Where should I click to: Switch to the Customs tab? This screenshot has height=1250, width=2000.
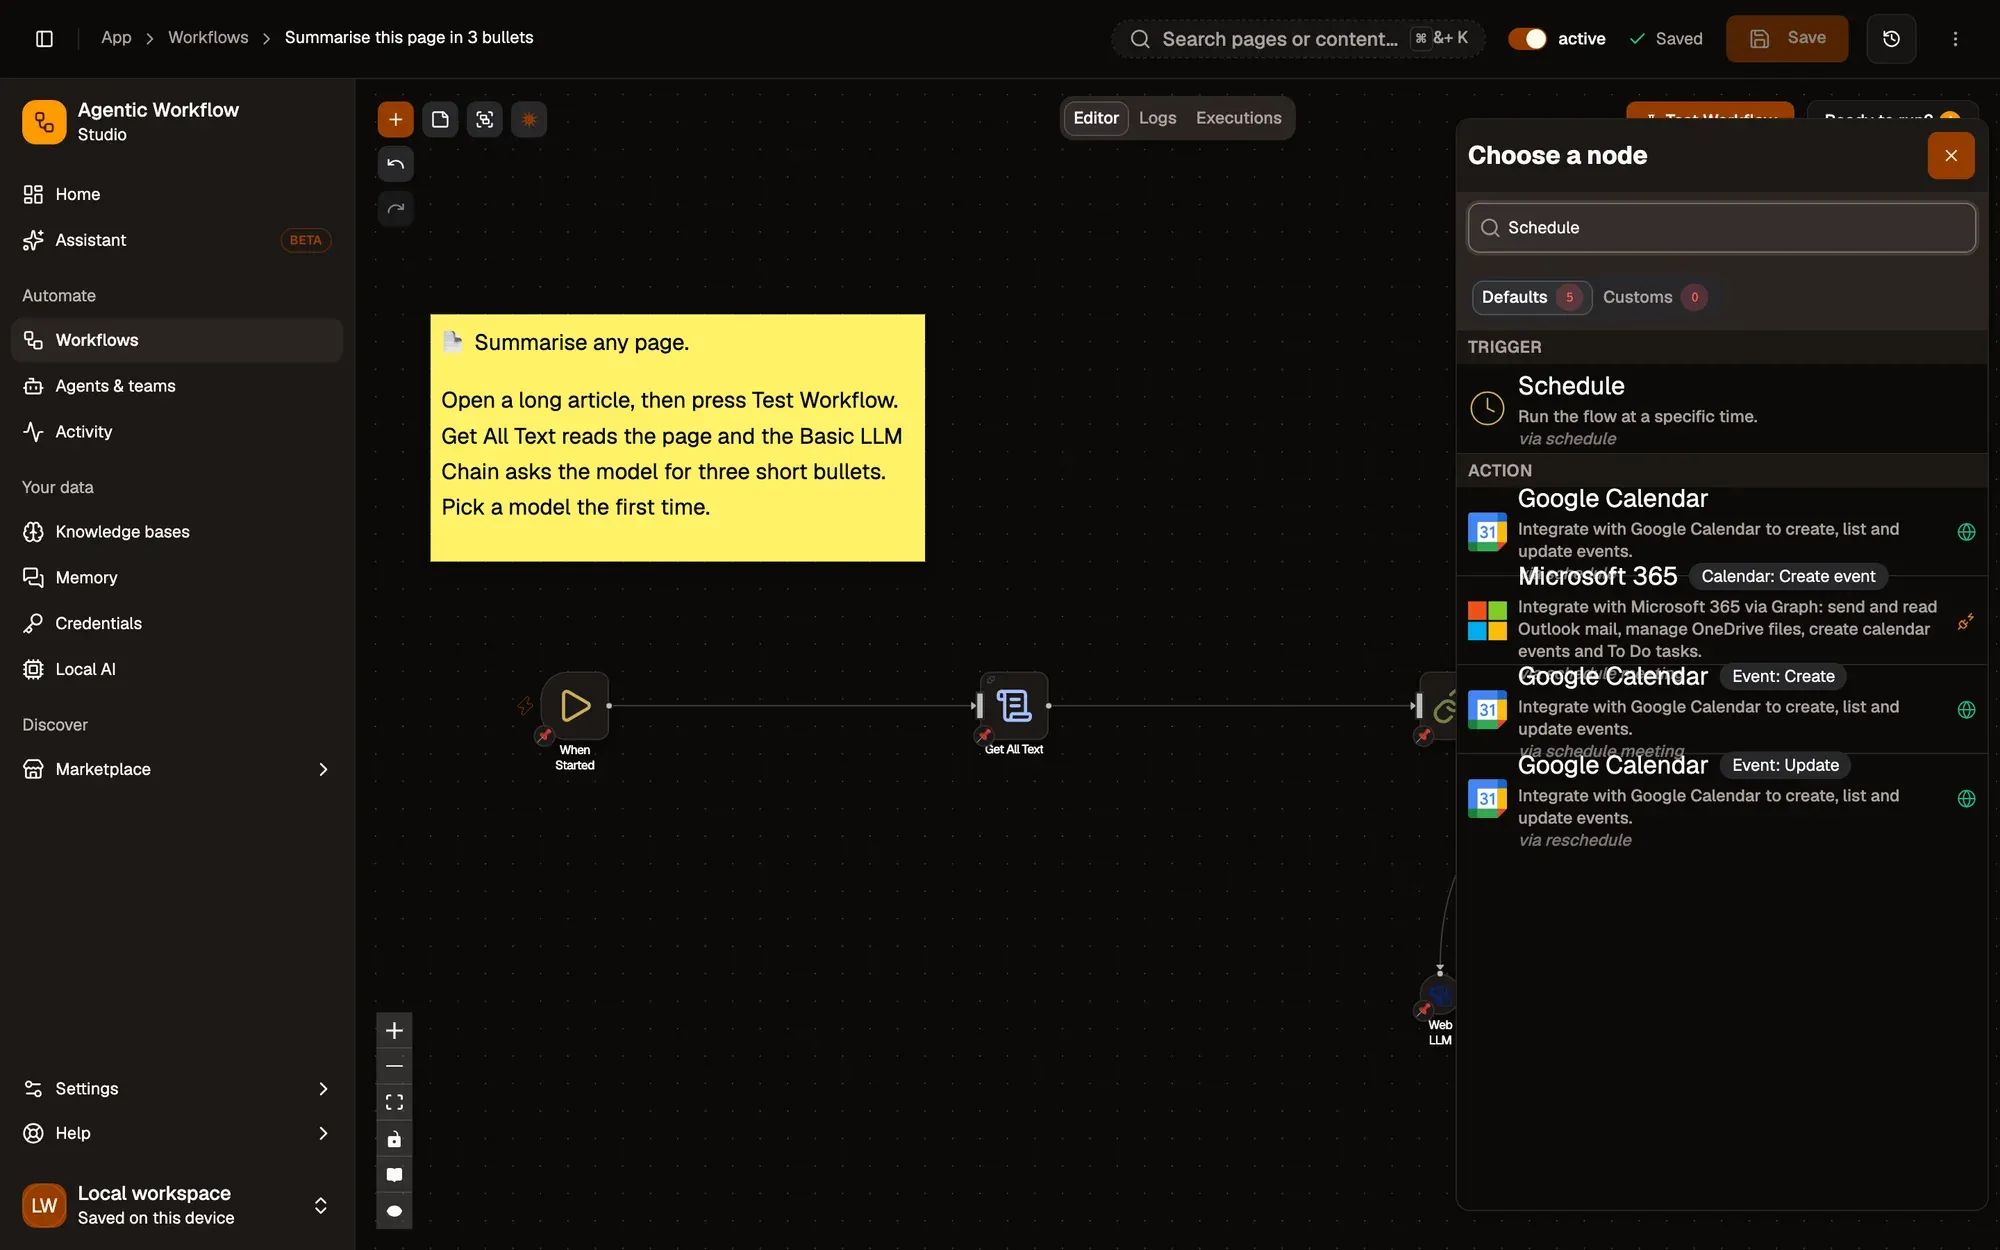1654,297
